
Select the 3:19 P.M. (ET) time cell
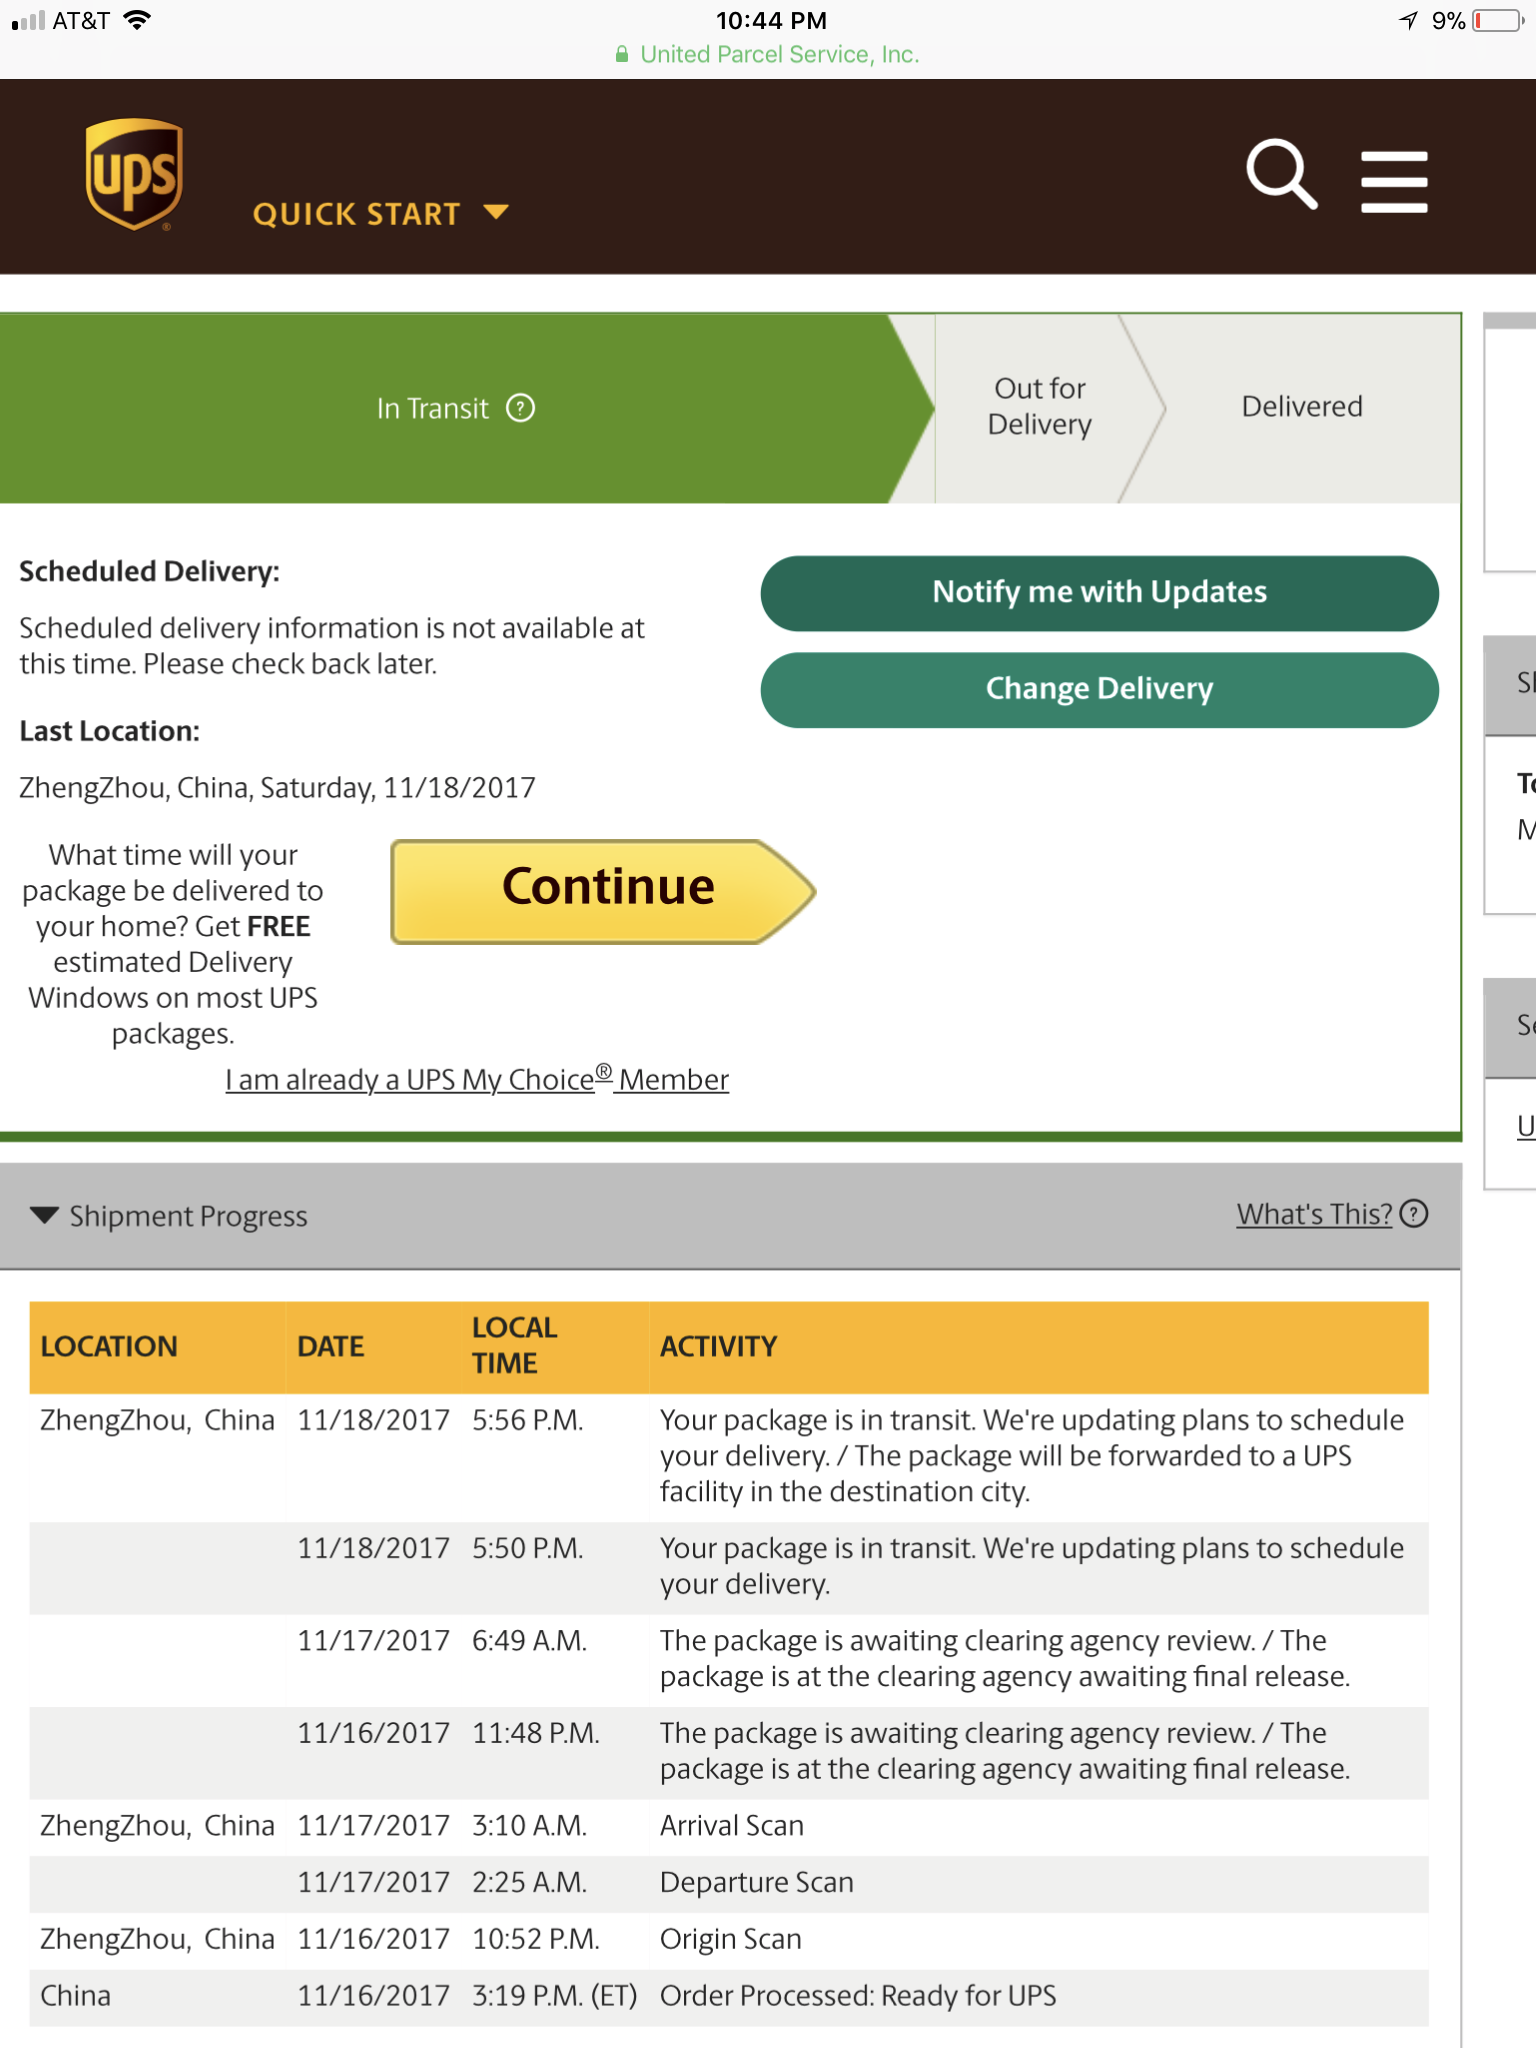[555, 1996]
